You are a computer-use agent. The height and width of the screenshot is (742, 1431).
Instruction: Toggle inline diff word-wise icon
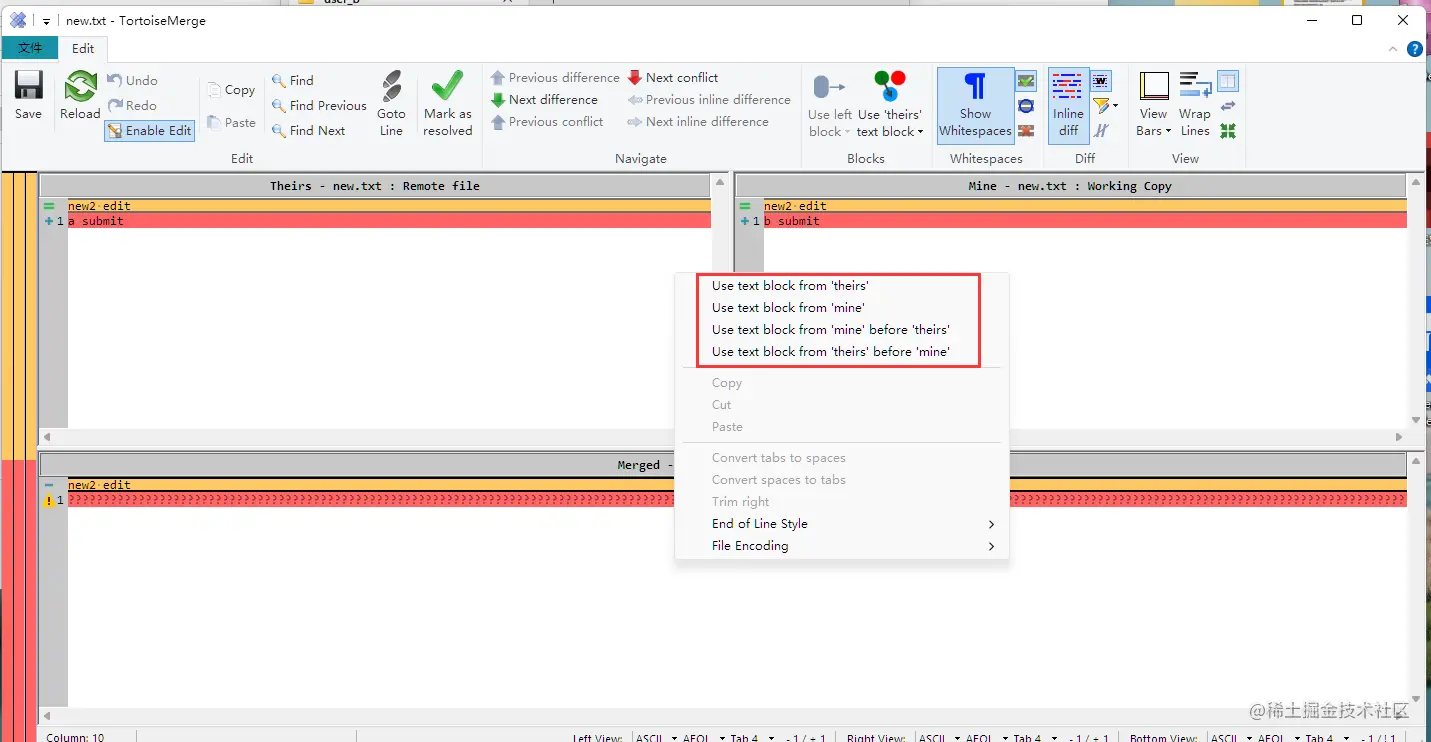(1101, 81)
